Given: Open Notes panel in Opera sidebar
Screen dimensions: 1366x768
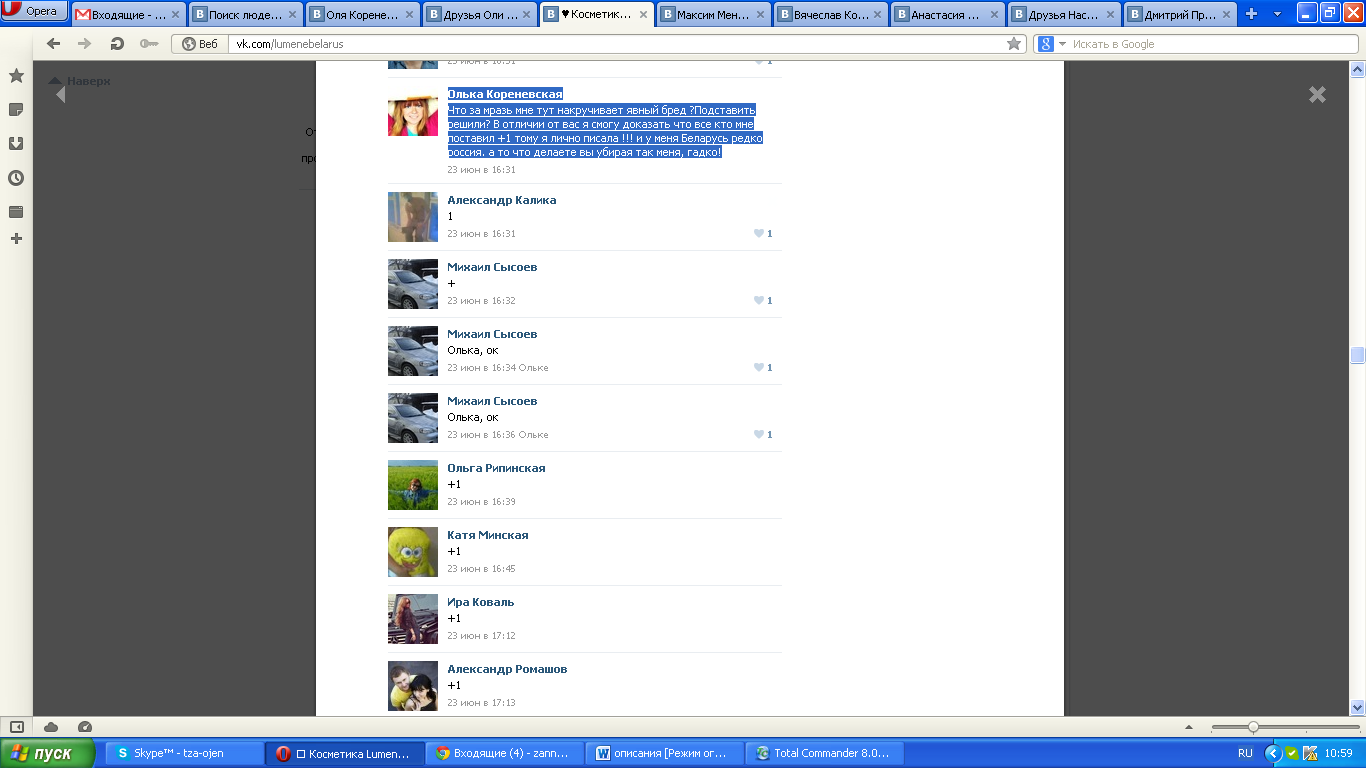Looking at the screenshot, I should coord(16,109).
